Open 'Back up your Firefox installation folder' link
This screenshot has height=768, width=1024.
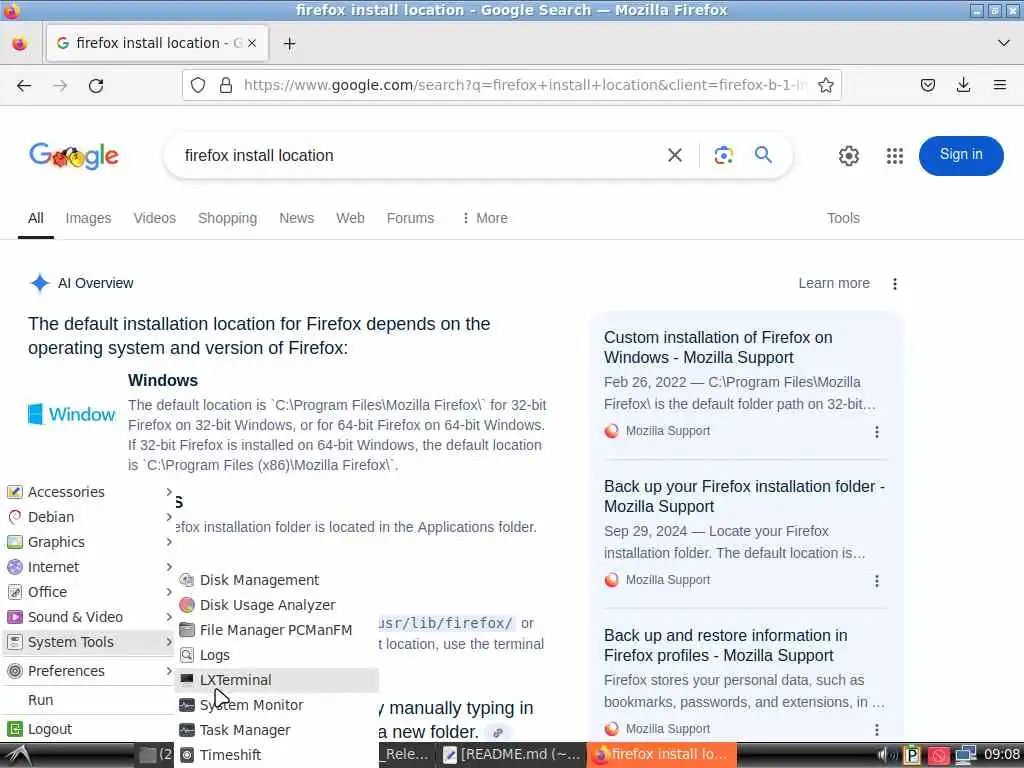pyautogui.click(x=744, y=496)
